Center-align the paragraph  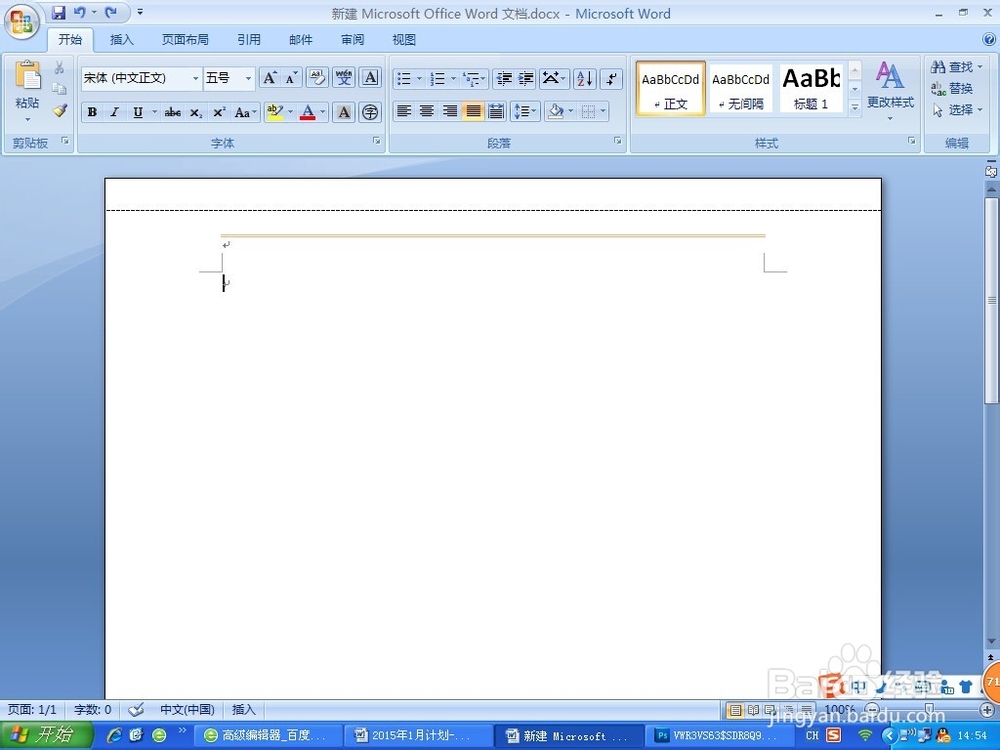click(x=426, y=111)
